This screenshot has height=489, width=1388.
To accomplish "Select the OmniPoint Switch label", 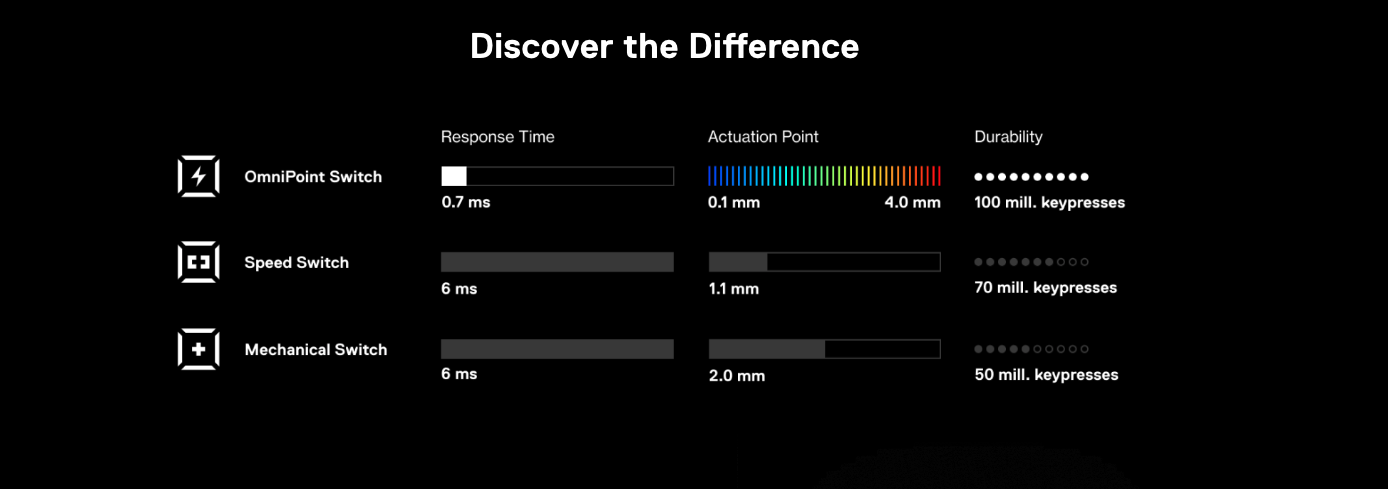I will pyautogui.click(x=313, y=177).
